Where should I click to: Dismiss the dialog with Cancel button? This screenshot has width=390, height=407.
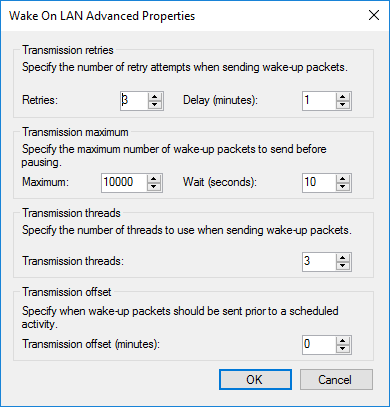336,379
